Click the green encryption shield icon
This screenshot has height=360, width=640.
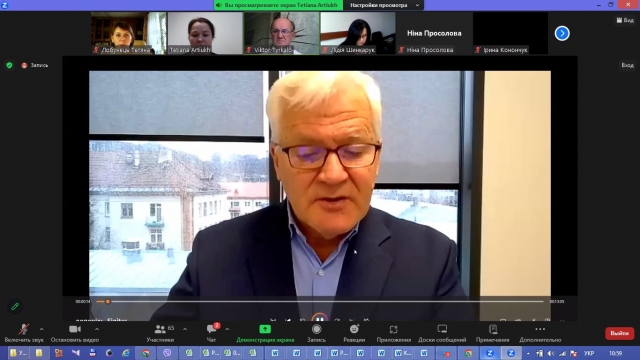click(x=9, y=65)
